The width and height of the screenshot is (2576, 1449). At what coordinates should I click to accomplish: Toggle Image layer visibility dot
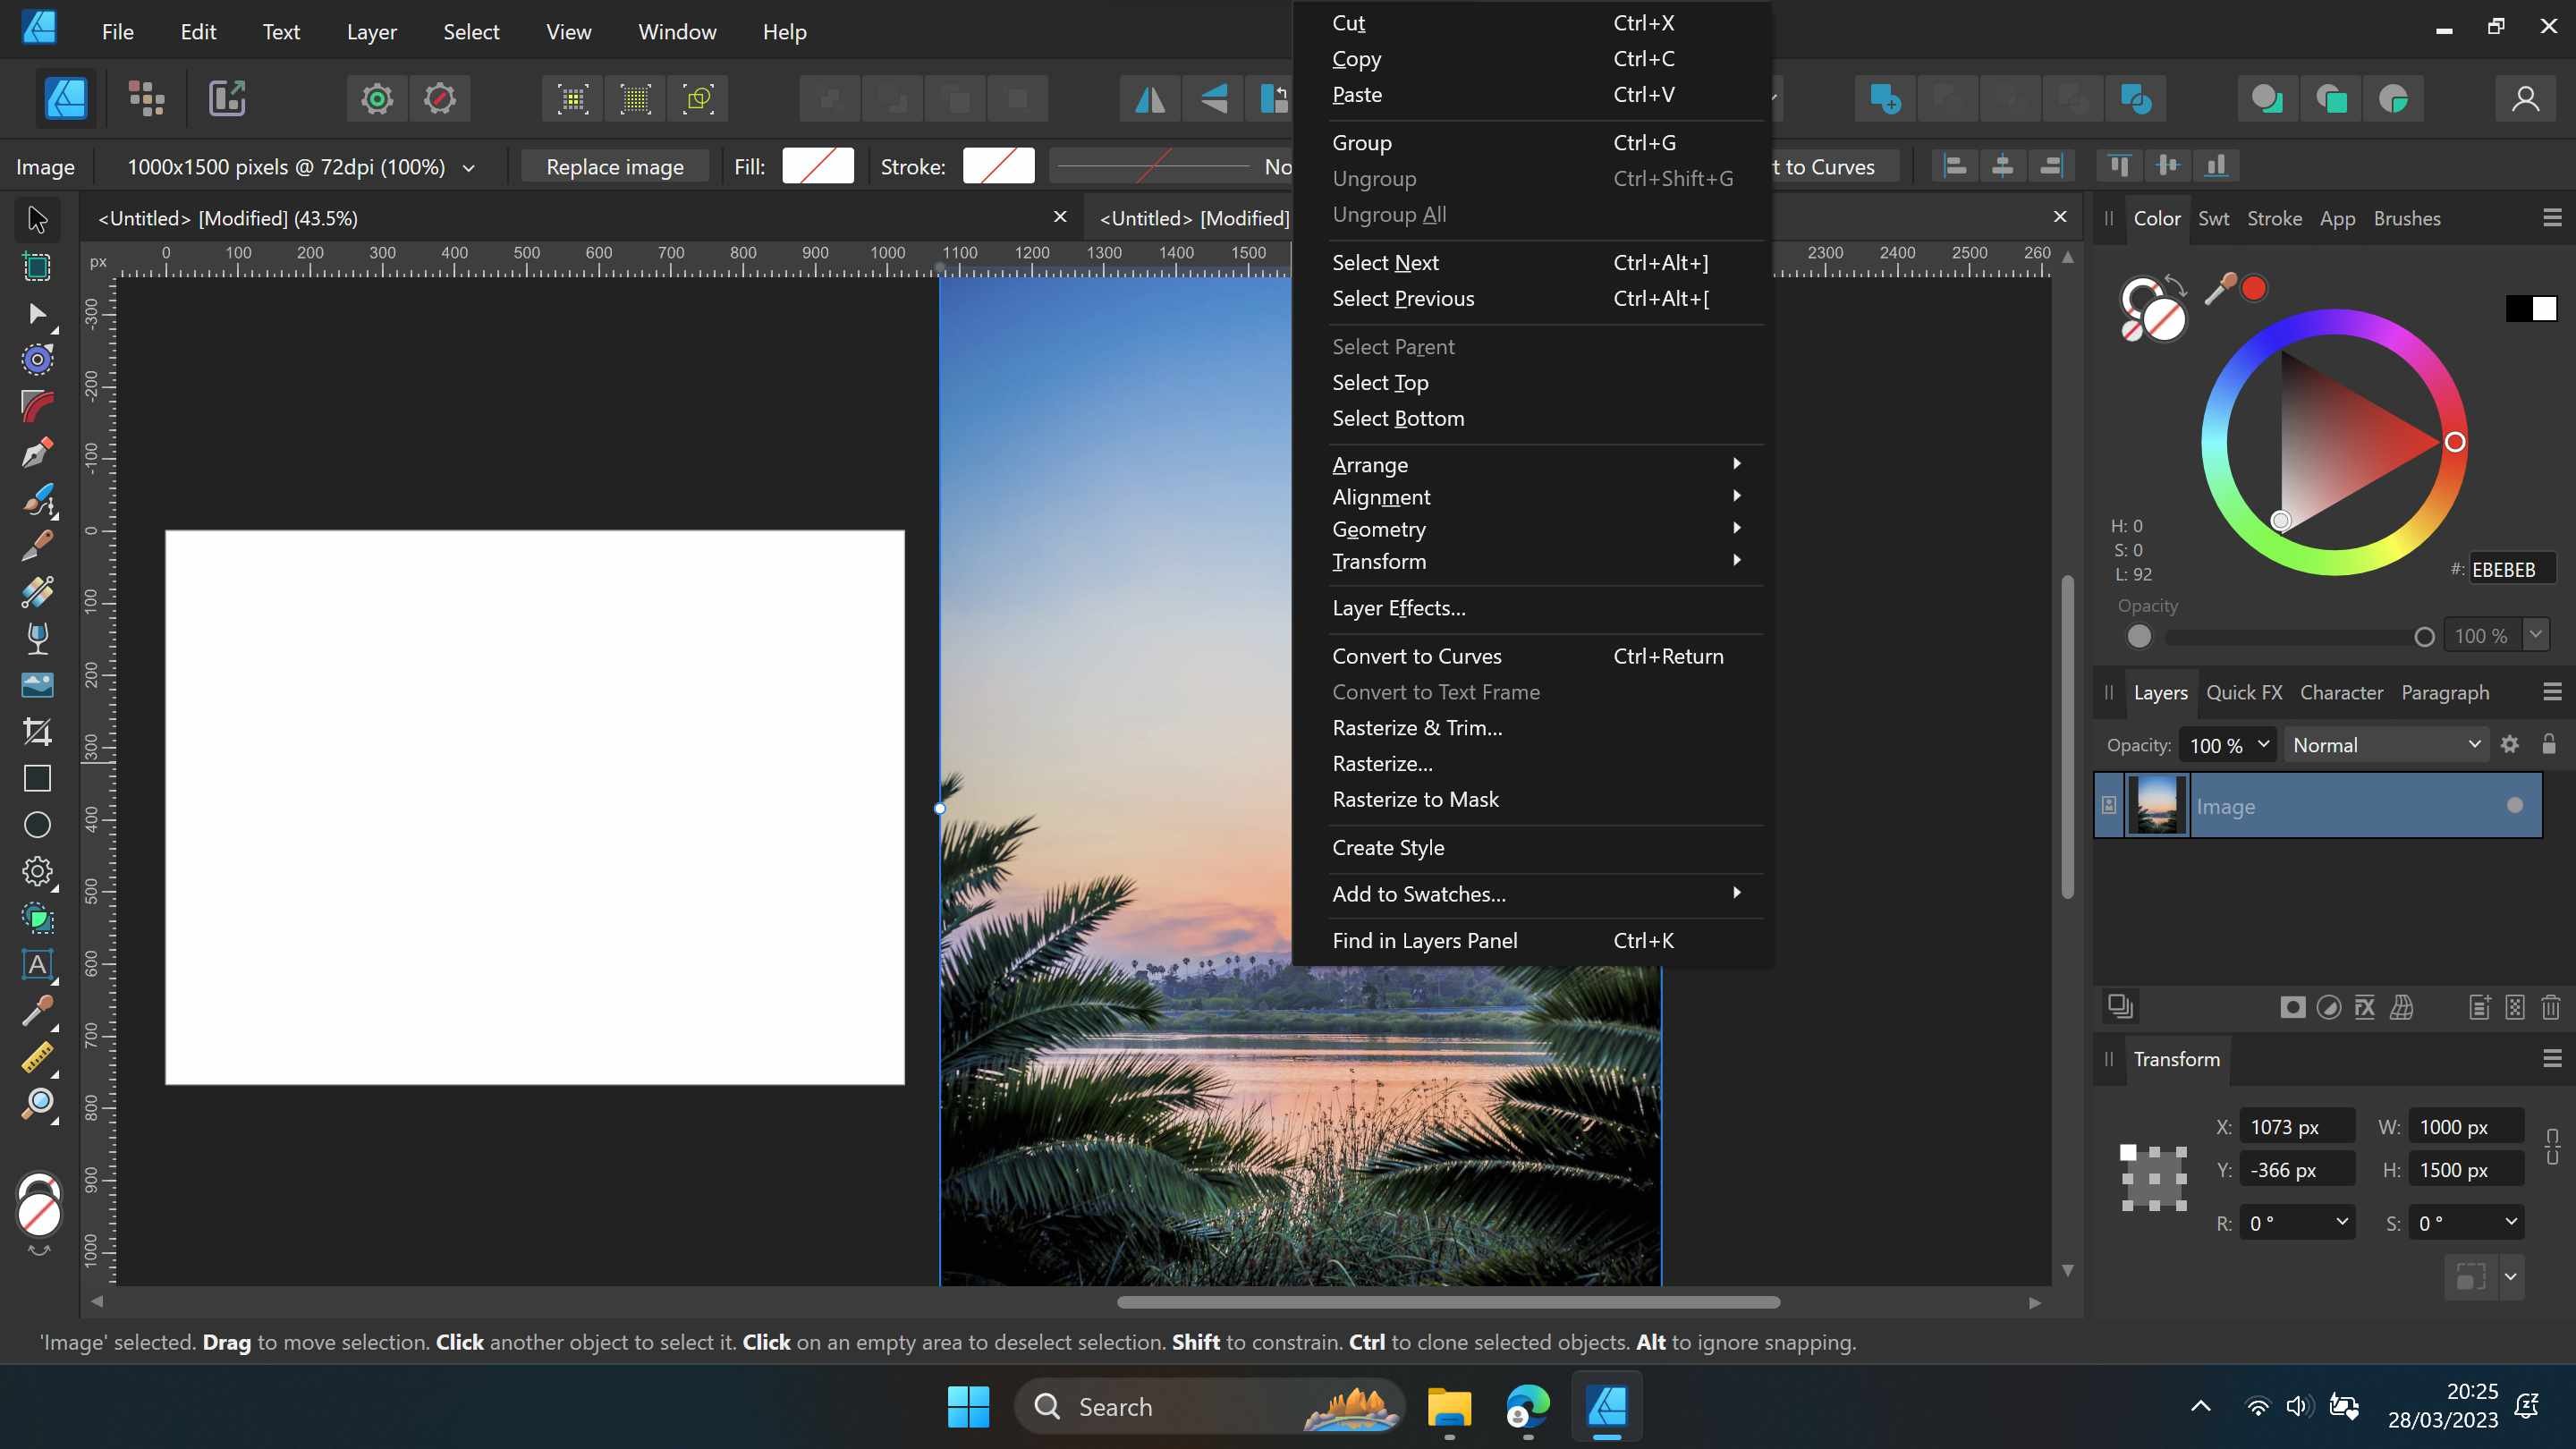pyautogui.click(x=2514, y=806)
